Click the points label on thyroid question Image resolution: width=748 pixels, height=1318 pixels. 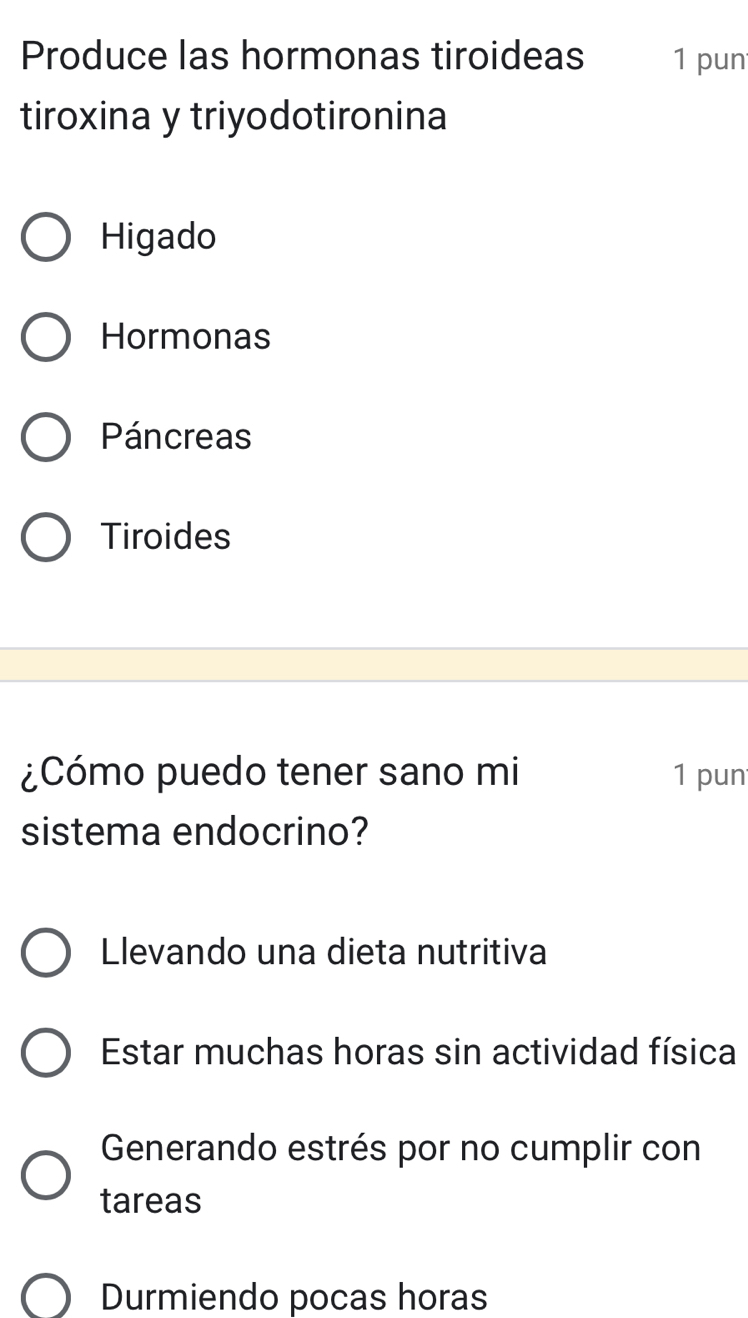[709, 59]
